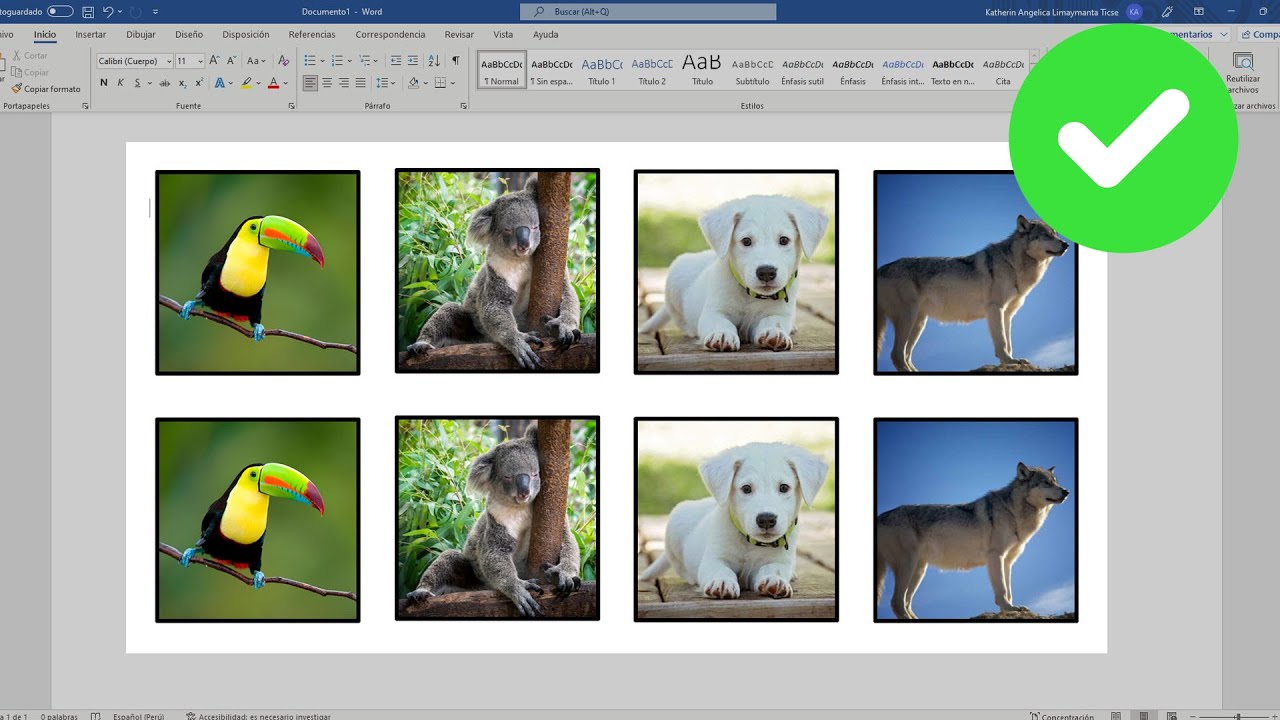Apply text effects with the blue A icon
The height and width of the screenshot is (720, 1280).
coord(219,83)
